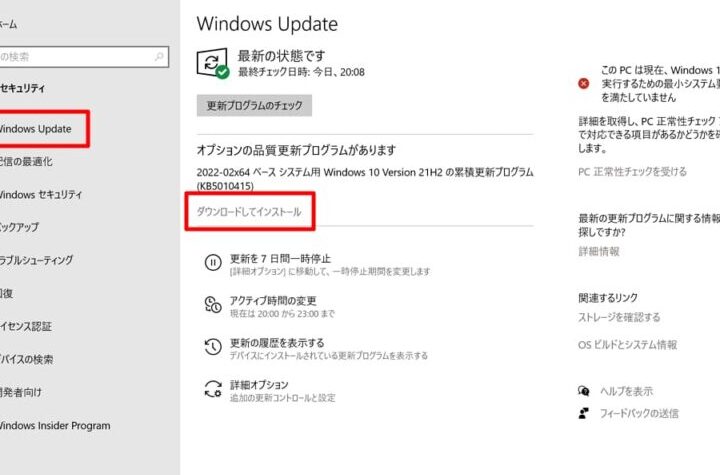720x475 pixels.
Task: Click the ダウンロードしてインストール link
Action: [x=248, y=212]
